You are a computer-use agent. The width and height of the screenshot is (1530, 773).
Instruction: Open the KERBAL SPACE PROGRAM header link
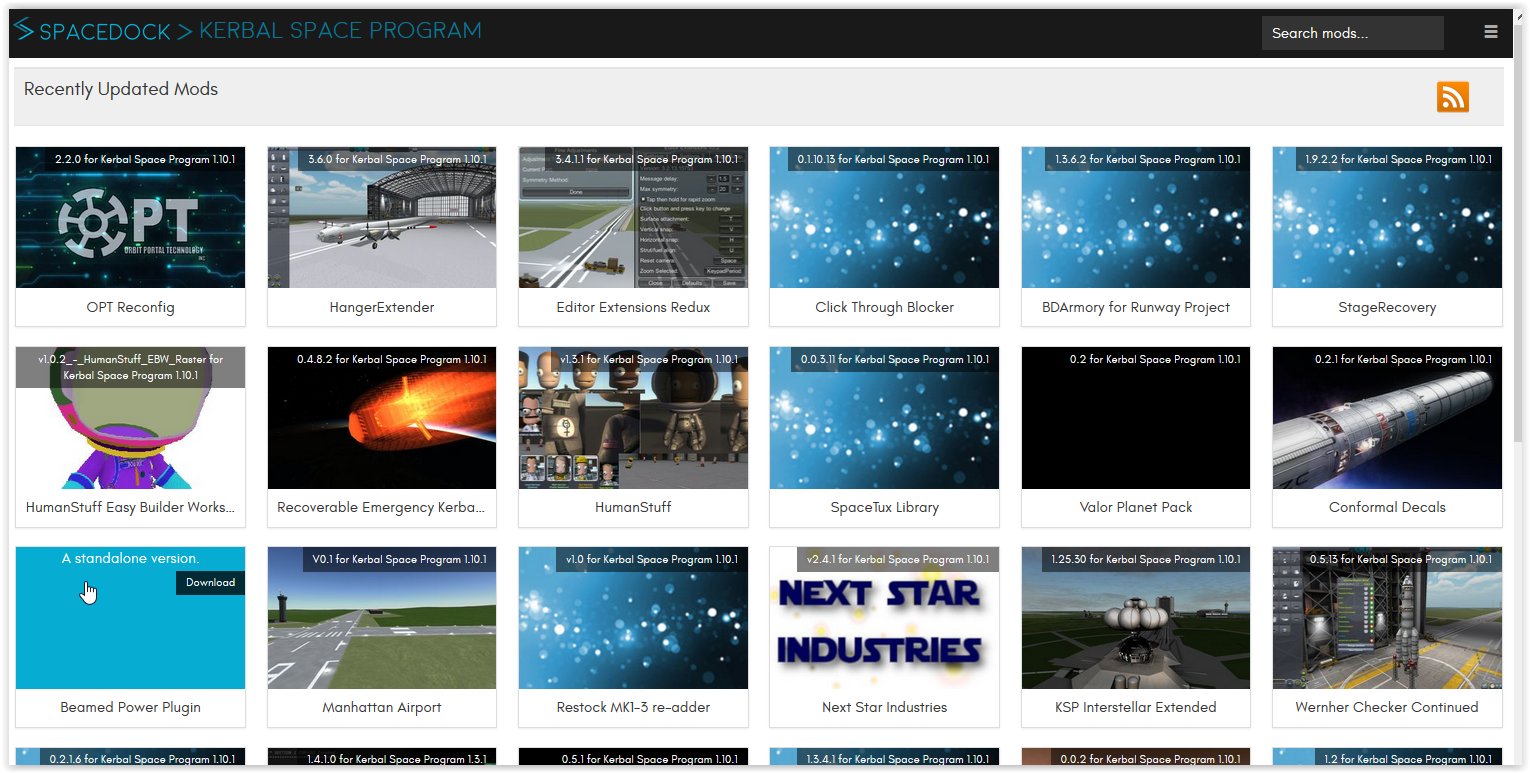point(340,31)
